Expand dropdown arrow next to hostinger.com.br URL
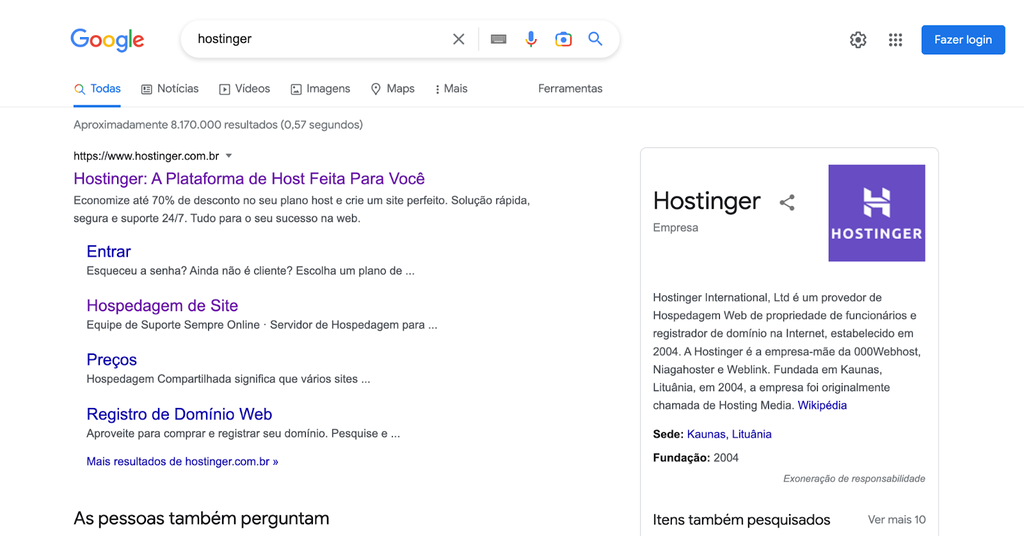 pyautogui.click(x=229, y=156)
